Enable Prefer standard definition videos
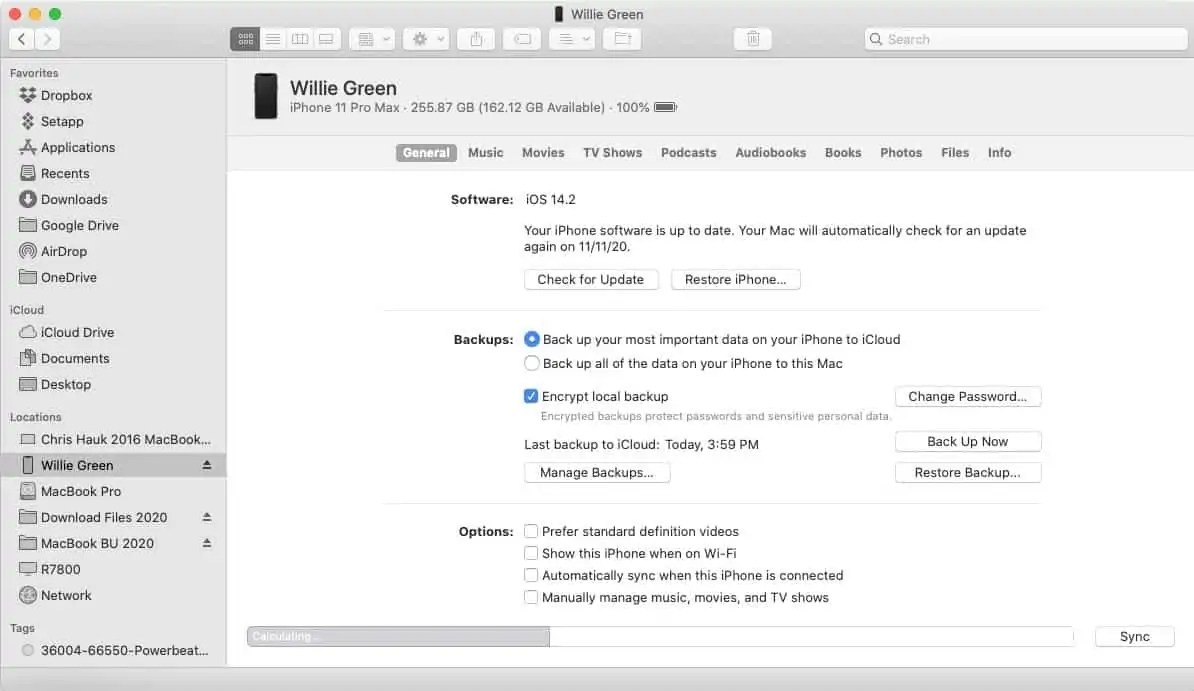The width and height of the screenshot is (1194, 691). [531, 531]
